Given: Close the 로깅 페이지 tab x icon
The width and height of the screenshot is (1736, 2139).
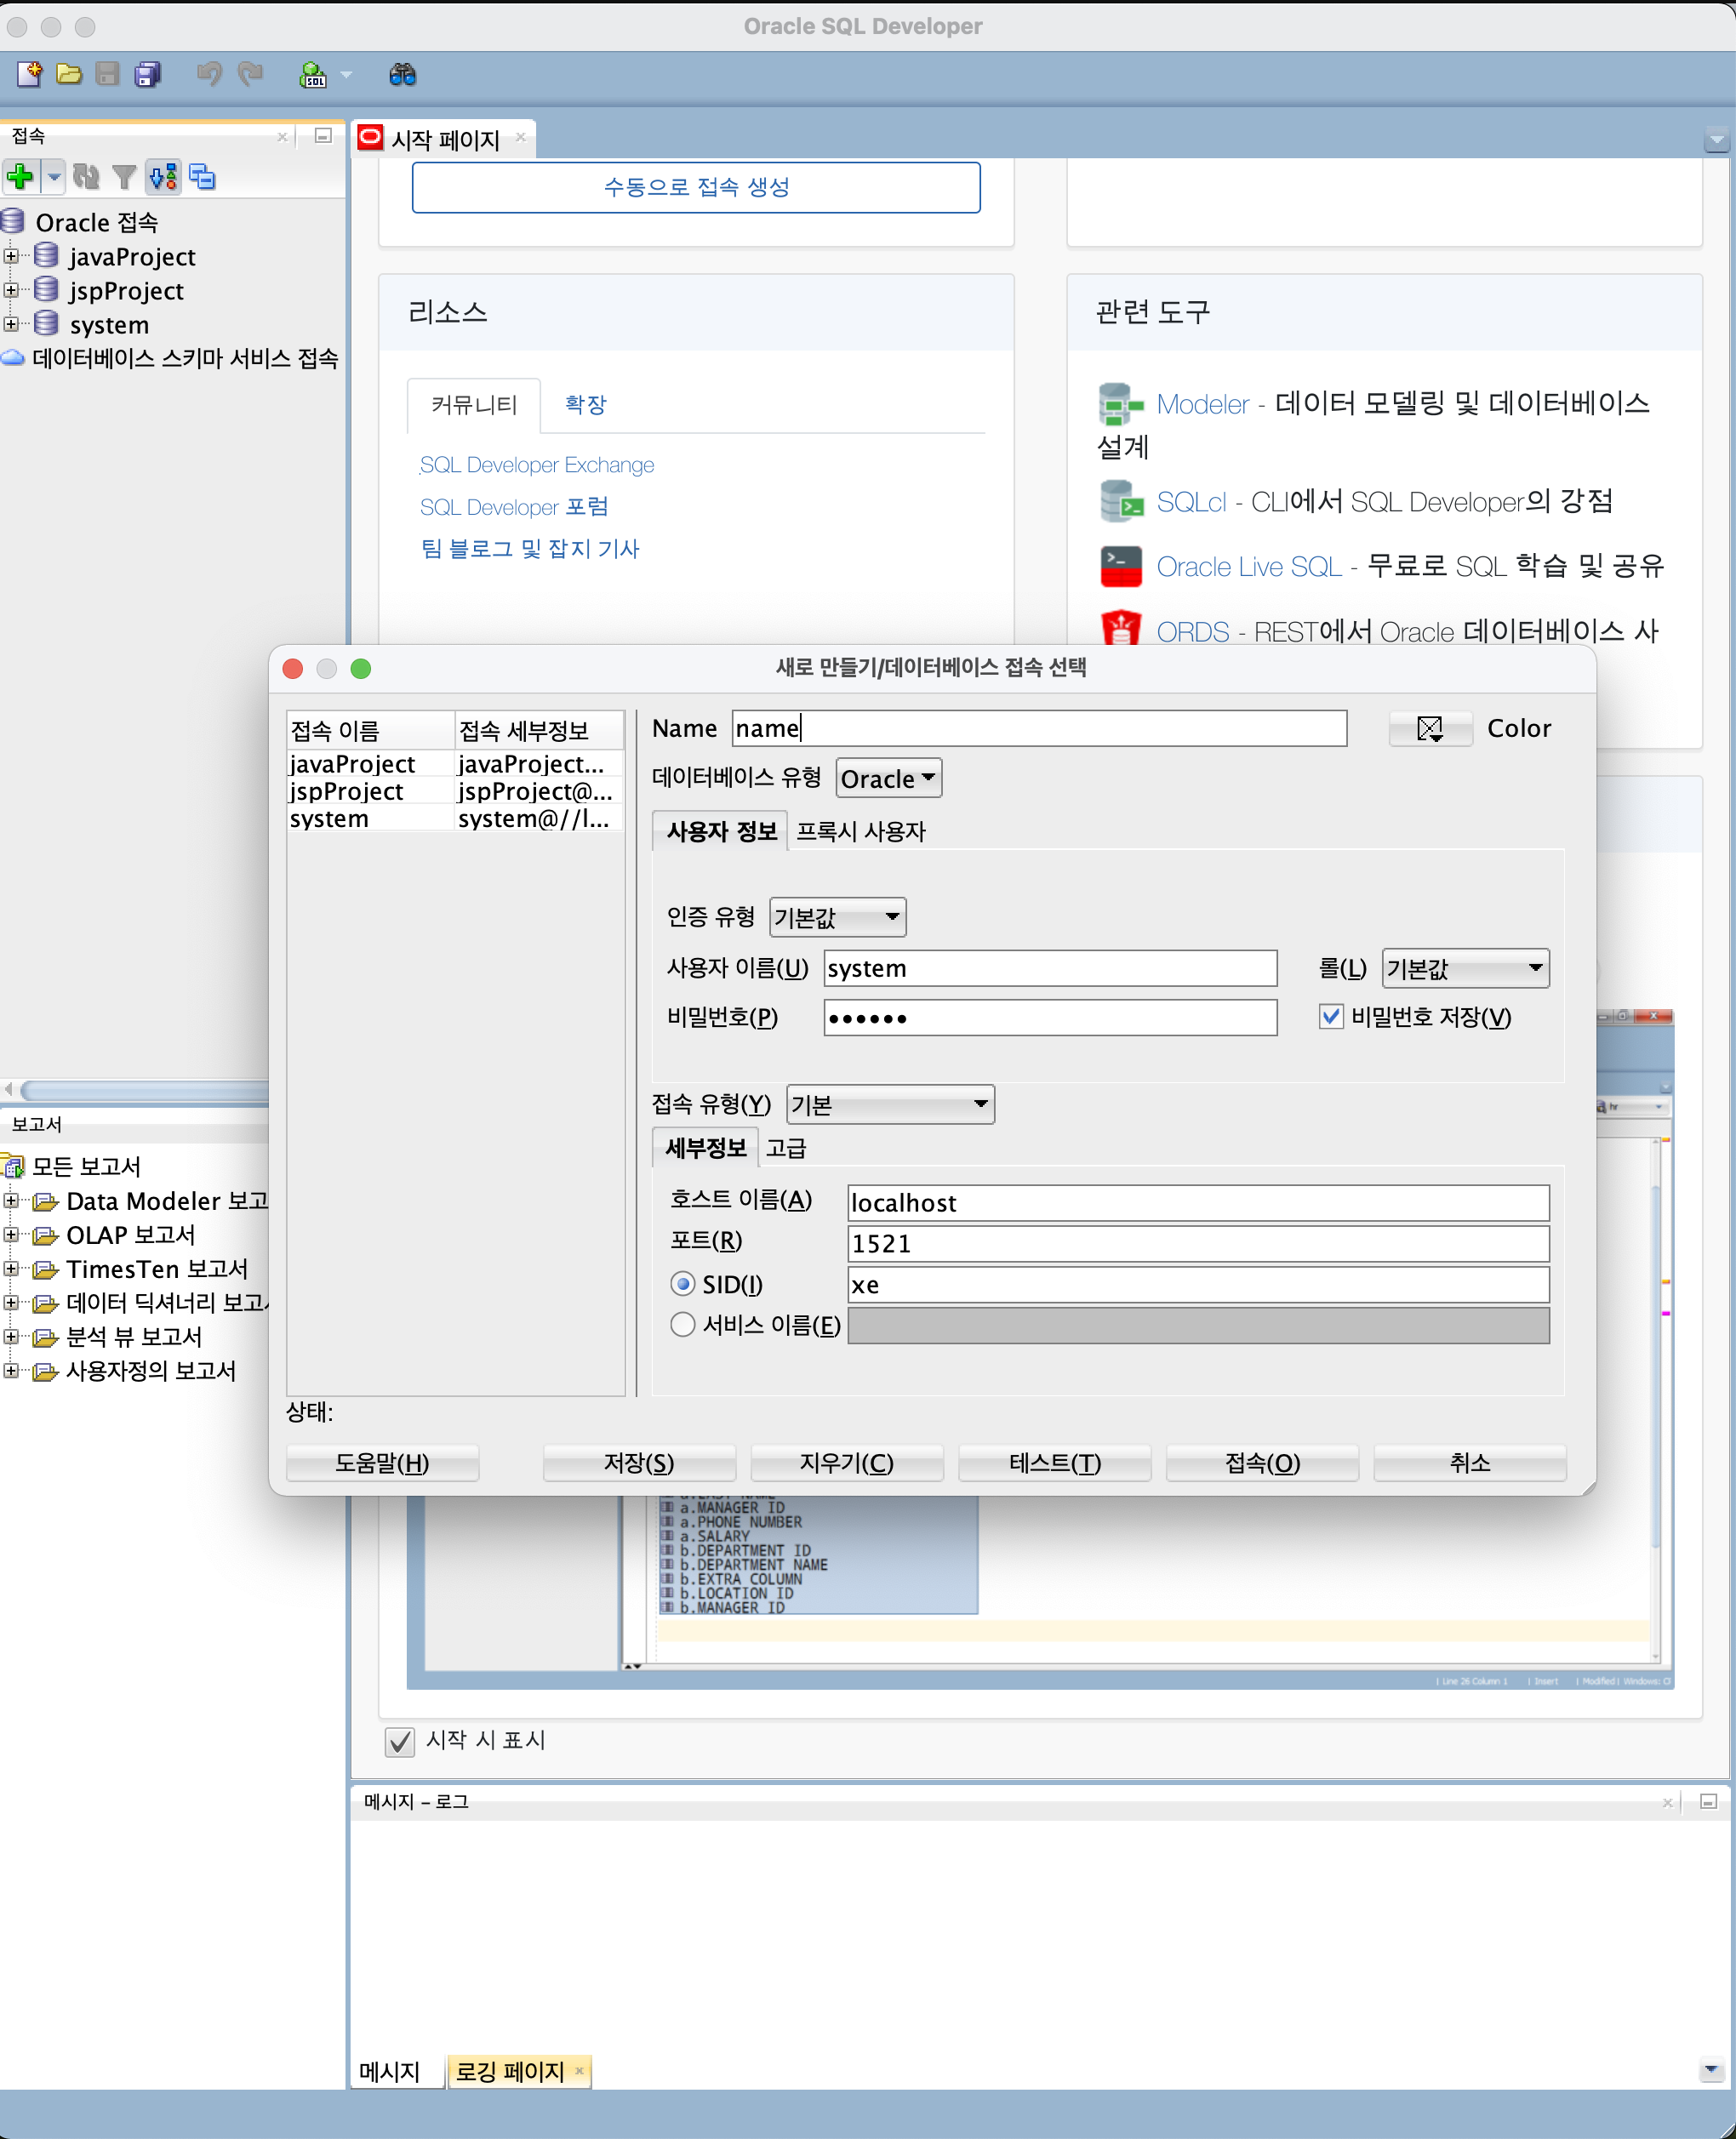Looking at the screenshot, I should [579, 2071].
